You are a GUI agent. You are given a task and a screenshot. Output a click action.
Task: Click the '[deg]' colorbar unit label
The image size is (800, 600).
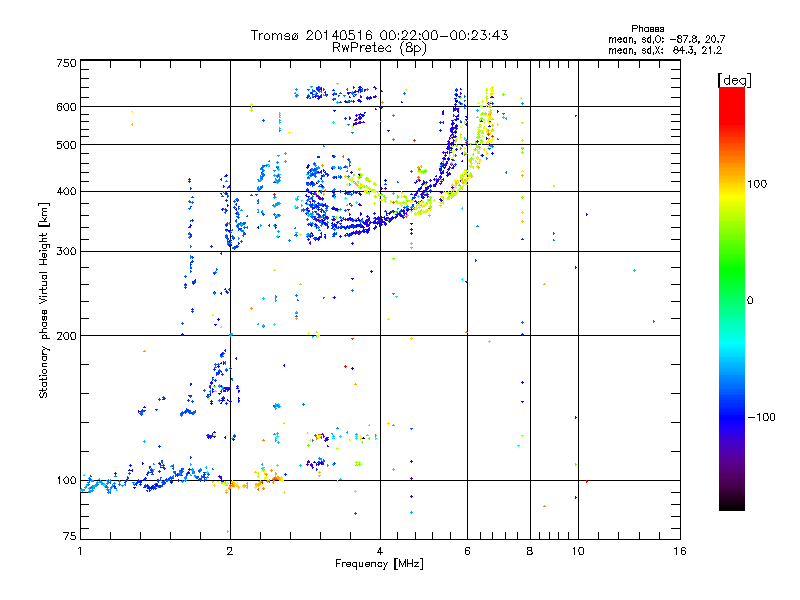[x=734, y=80]
